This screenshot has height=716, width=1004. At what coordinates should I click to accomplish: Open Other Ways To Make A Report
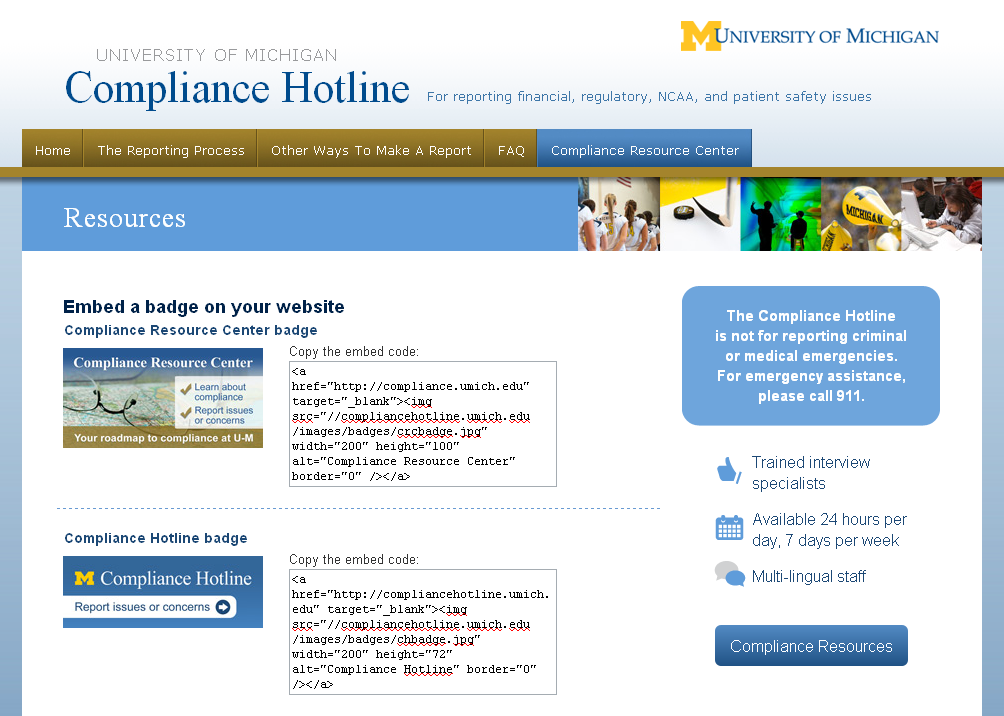pos(371,151)
